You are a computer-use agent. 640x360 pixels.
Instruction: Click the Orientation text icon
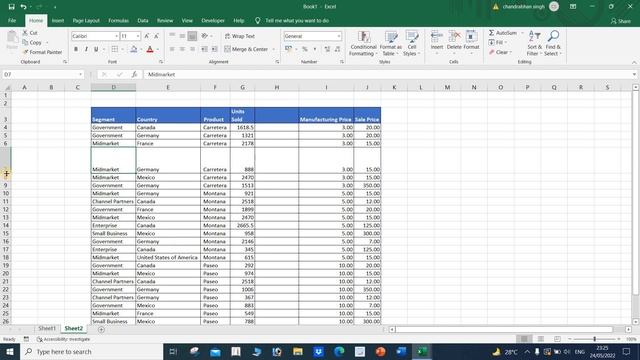point(204,36)
